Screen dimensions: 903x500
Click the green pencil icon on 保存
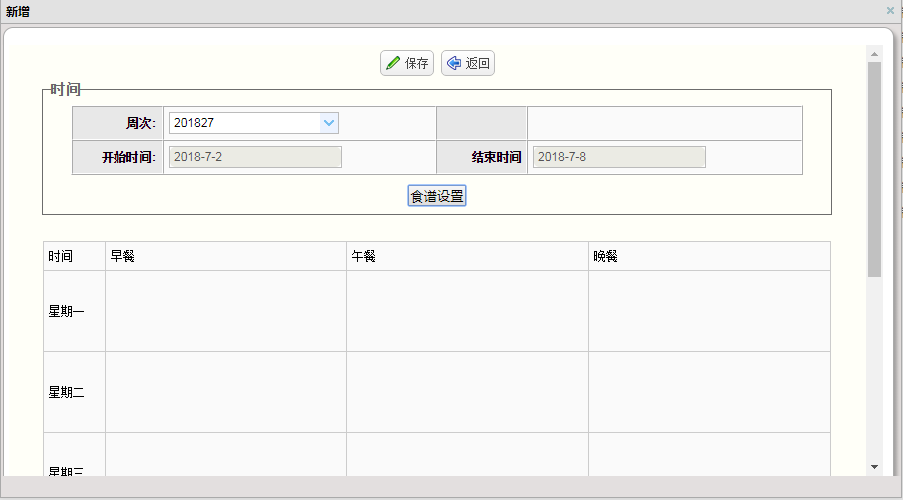[x=393, y=63]
